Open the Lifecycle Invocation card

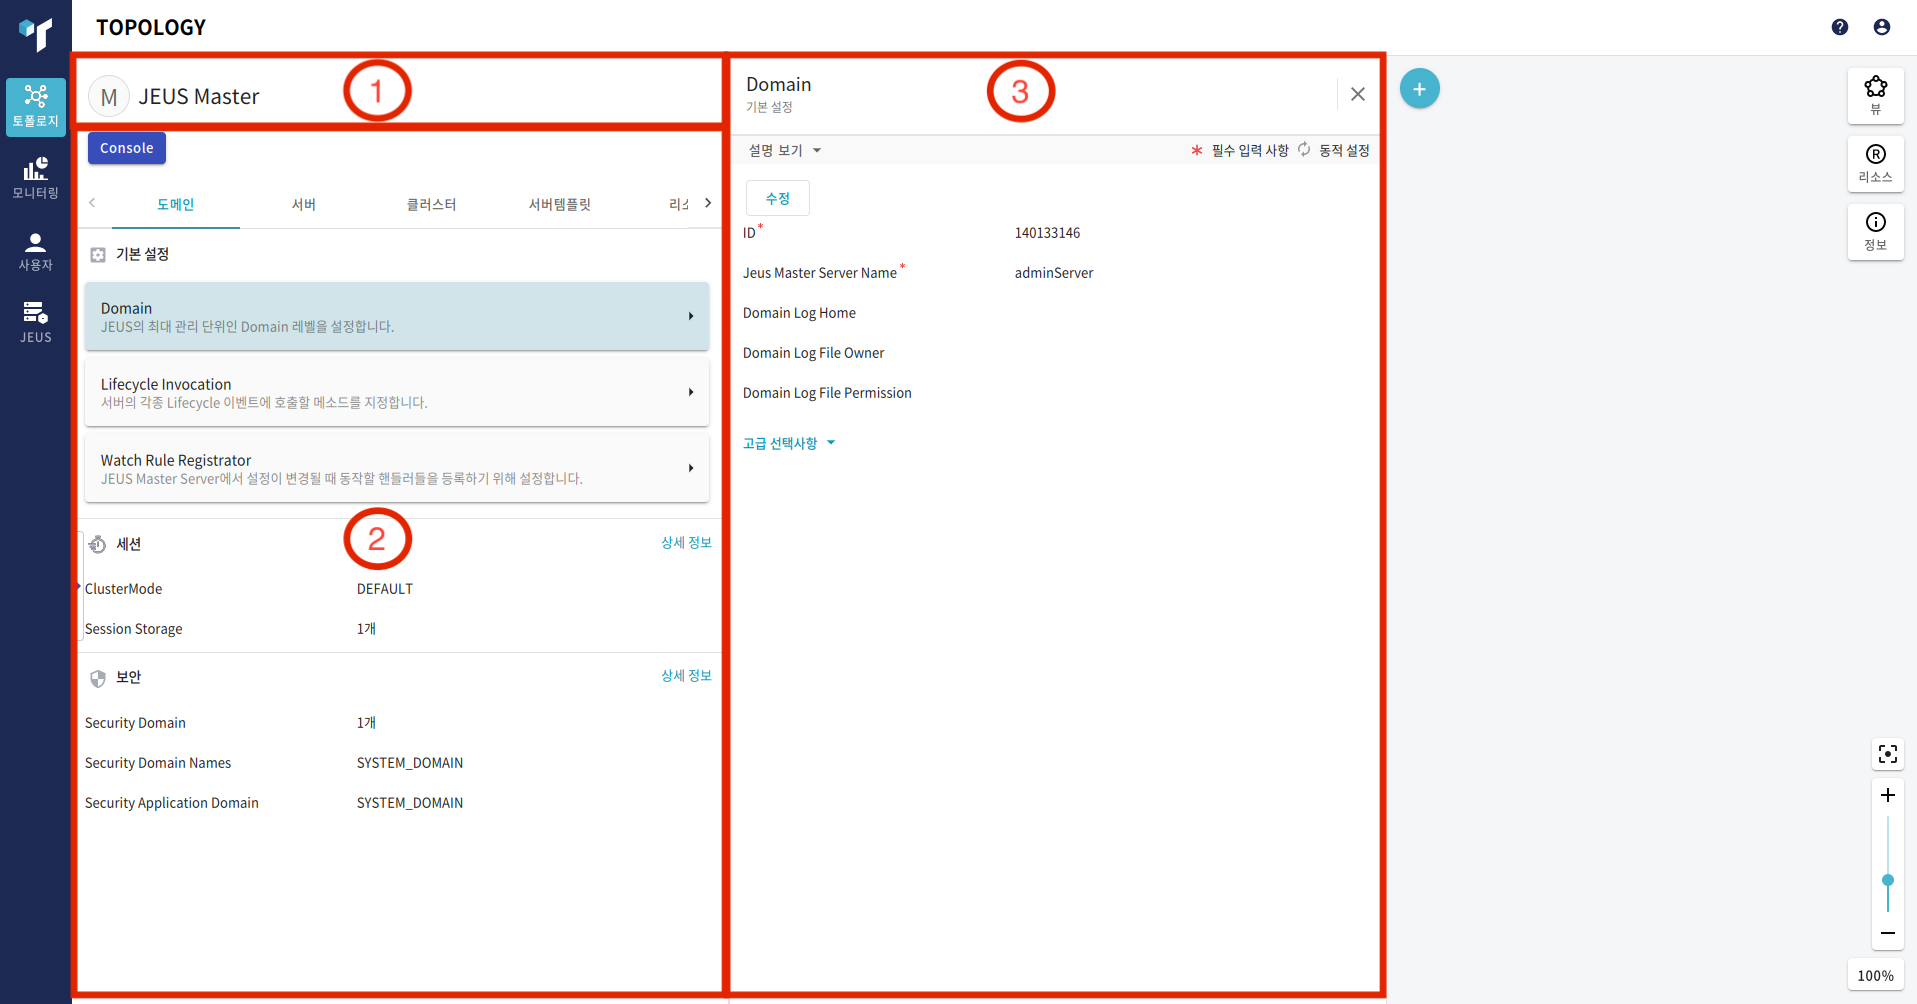click(397, 392)
